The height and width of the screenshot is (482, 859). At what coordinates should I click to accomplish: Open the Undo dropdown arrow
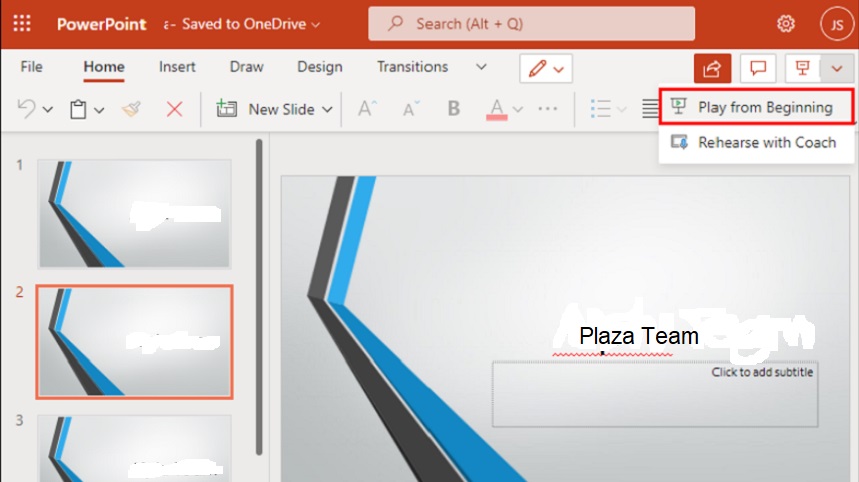(48, 110)
